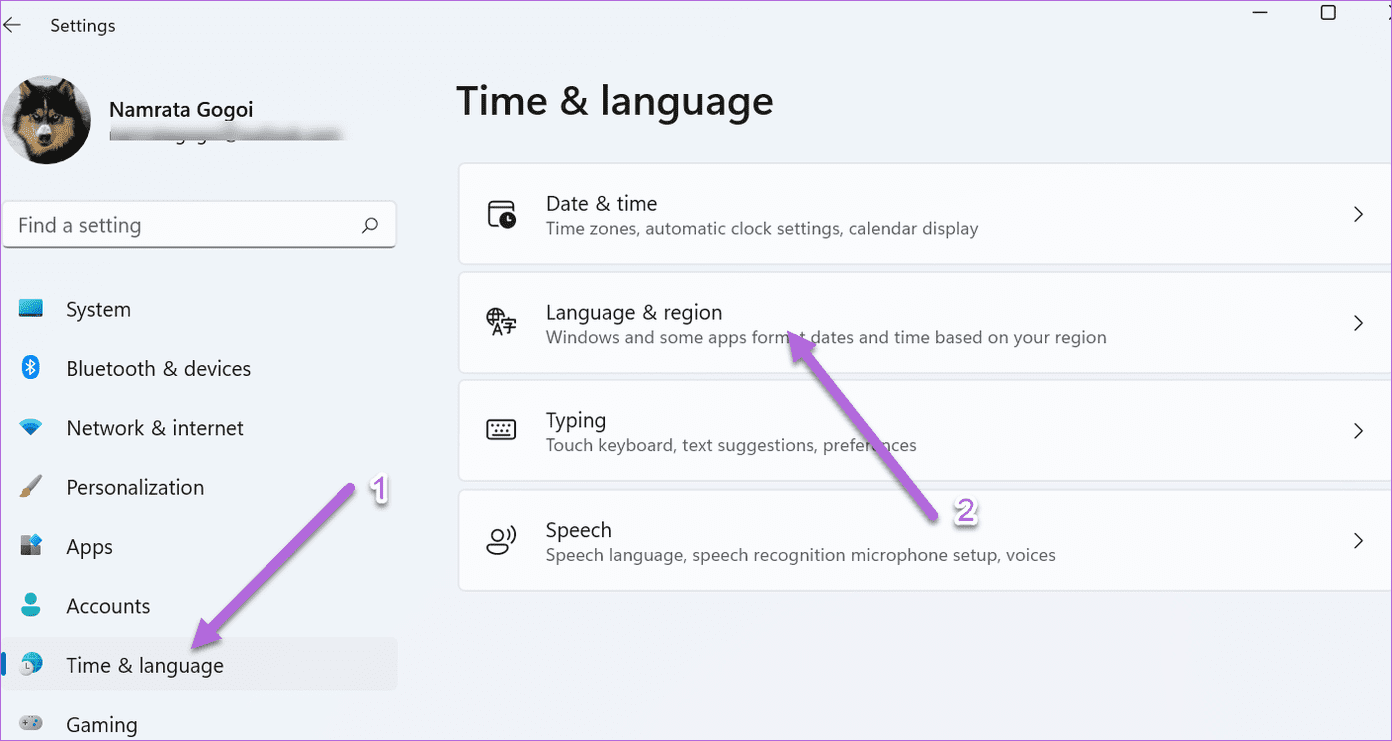The width and height of the screenshot is (1392, 741).
Task: Click the Find a setting search box
Action: pyautogui.click(x=200, y=225)
